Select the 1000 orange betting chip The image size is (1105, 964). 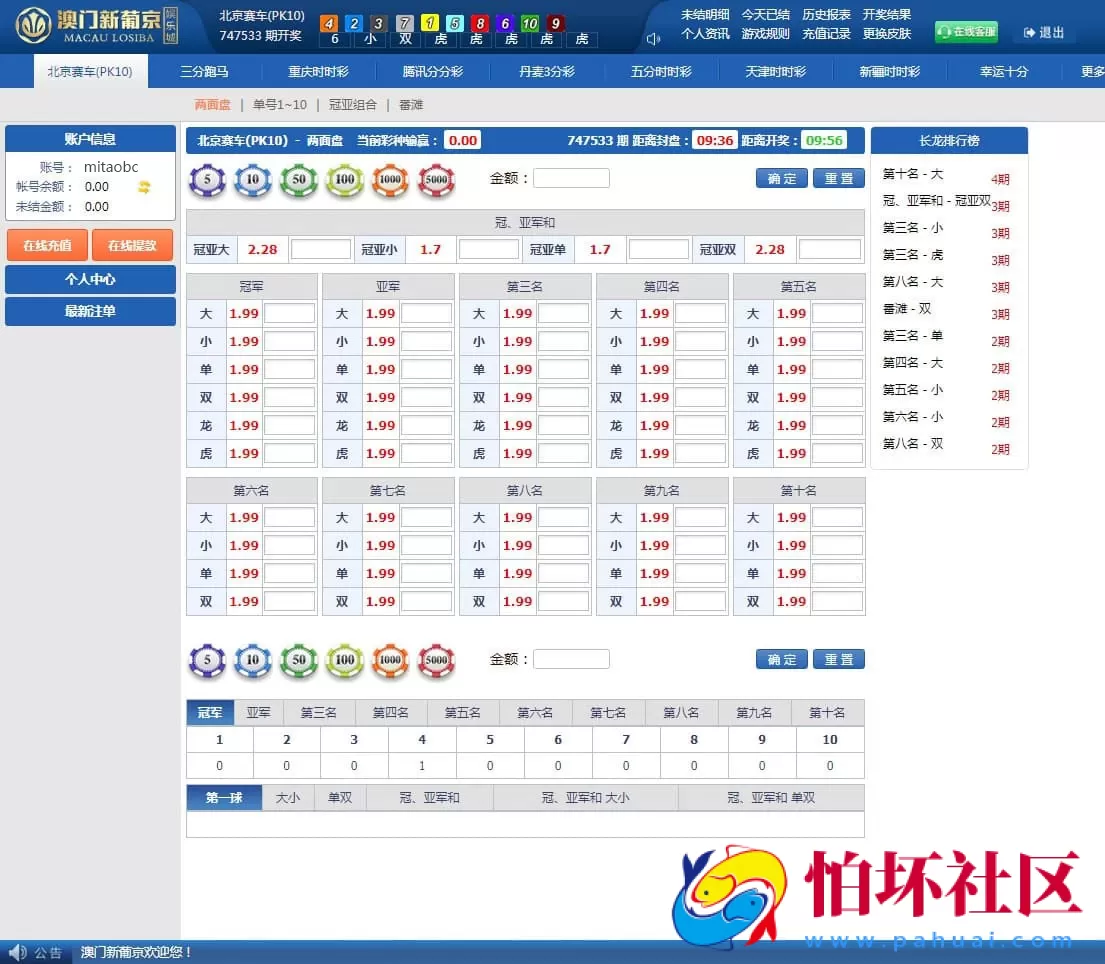(x=390, y=181)
